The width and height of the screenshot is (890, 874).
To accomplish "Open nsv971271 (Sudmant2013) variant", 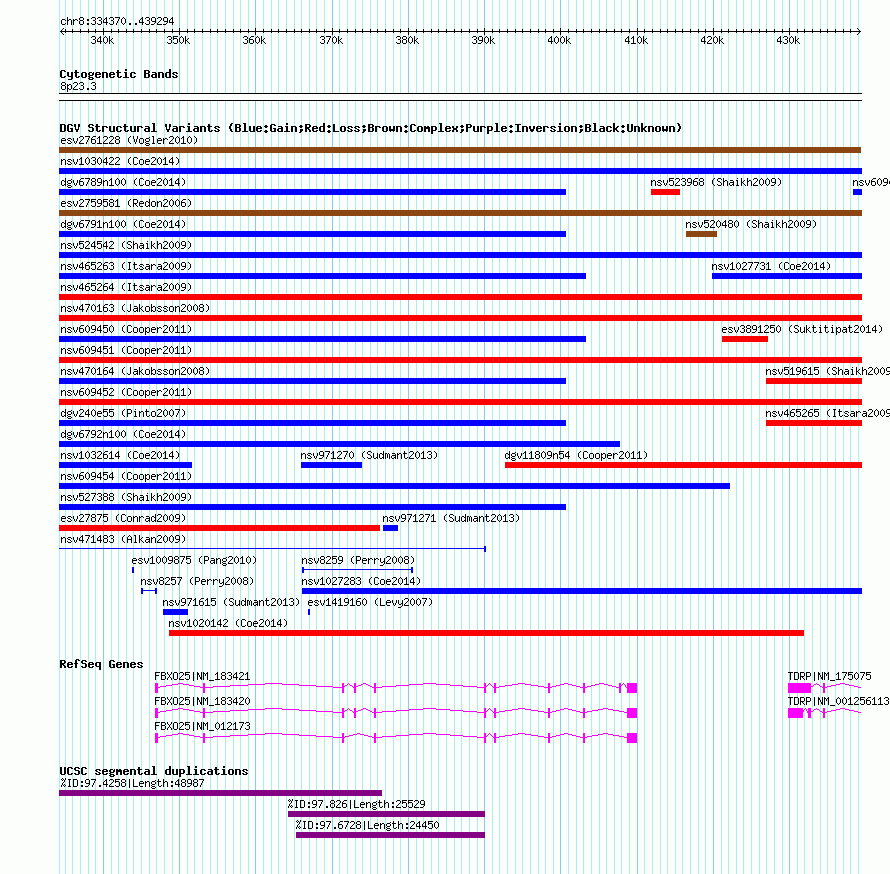I will click(x=391, y=528).
